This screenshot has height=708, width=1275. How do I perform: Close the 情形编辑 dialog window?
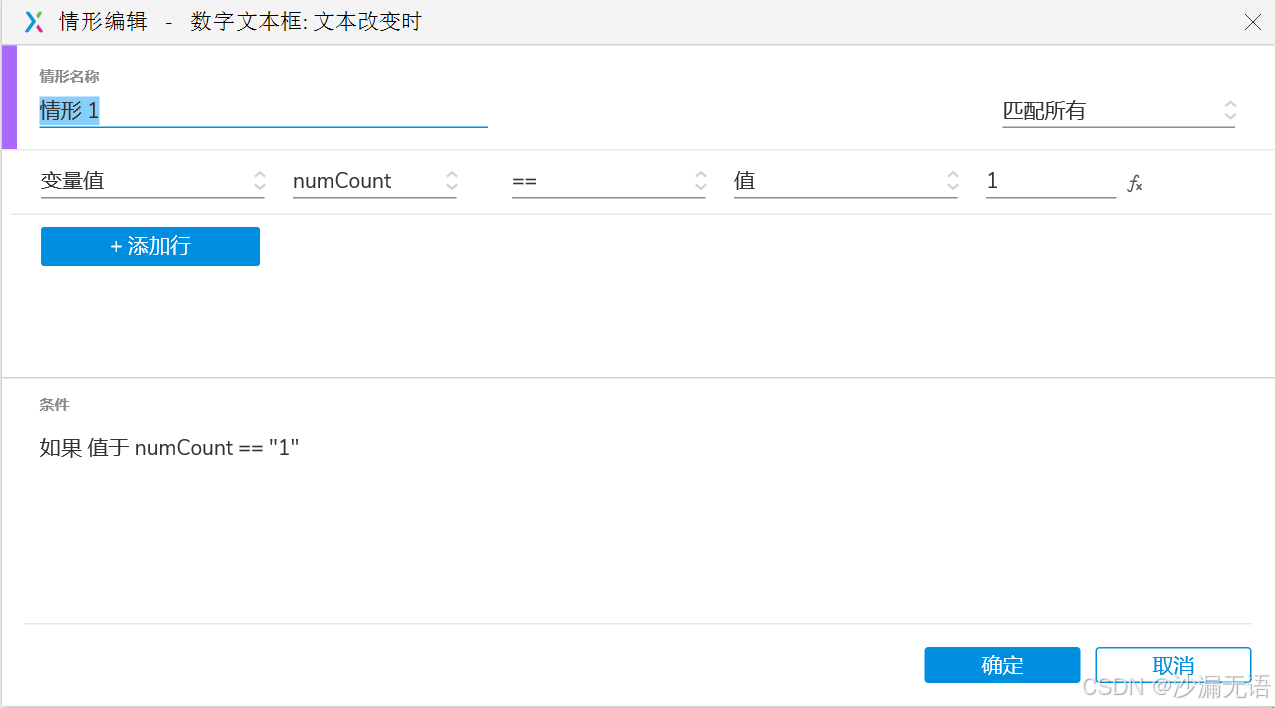coord(1252,22)
